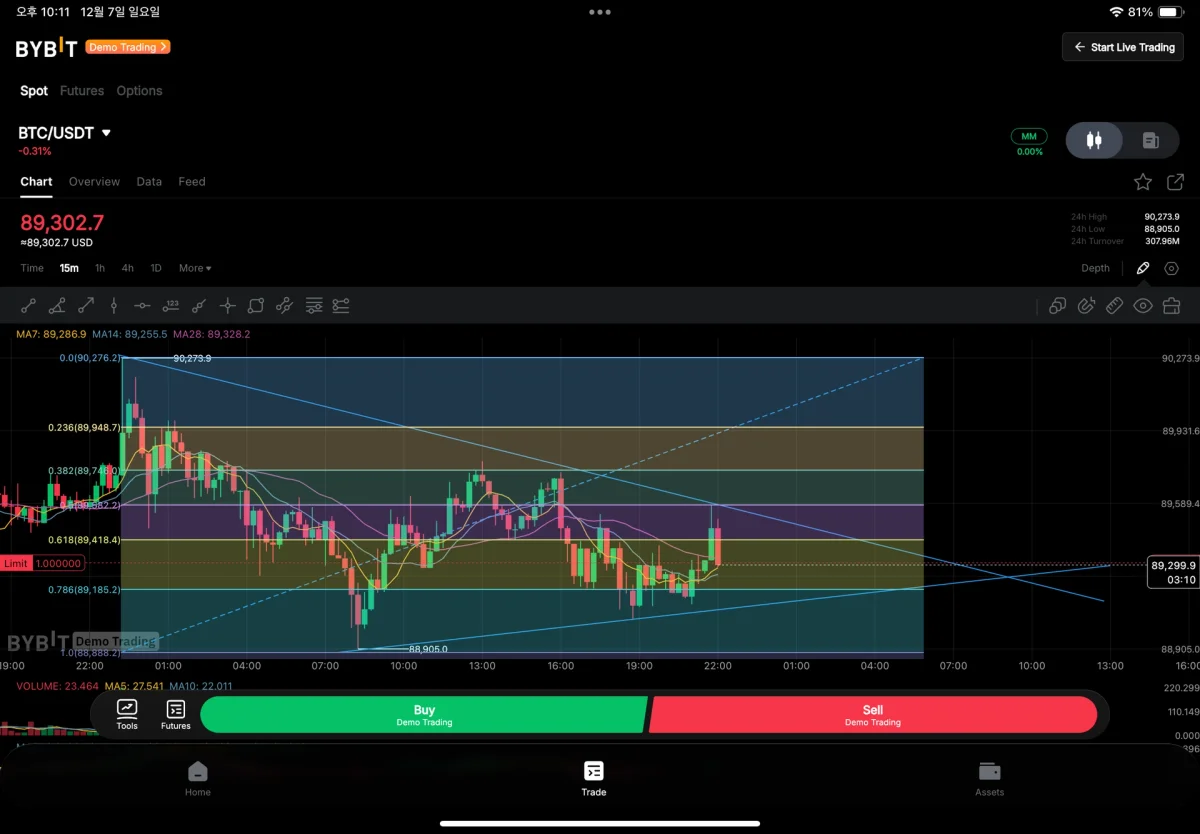Select the Chart tab

36,182
